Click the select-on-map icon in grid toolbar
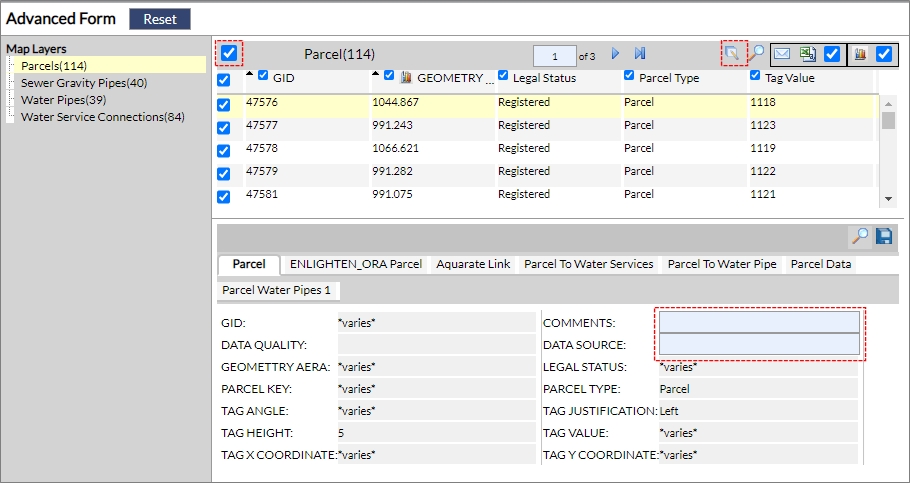 tap(734, 54)
